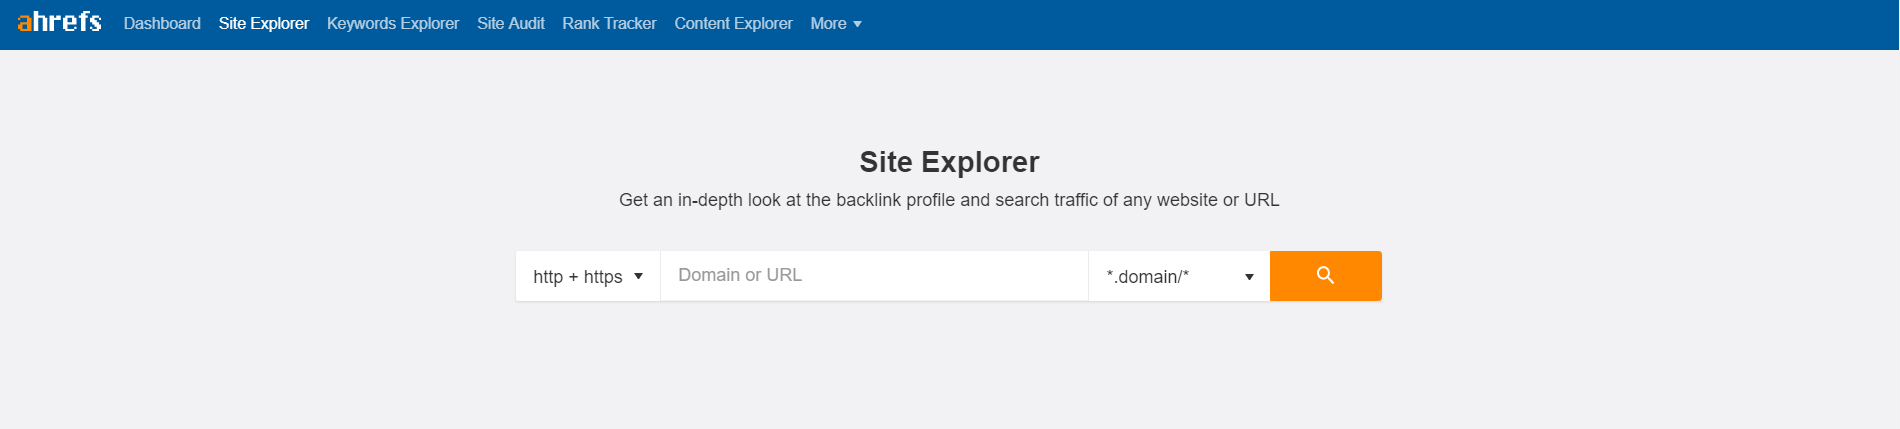Open Content Explorer
The width and height of the screenshot is (1900, 429).
(733, 23)
